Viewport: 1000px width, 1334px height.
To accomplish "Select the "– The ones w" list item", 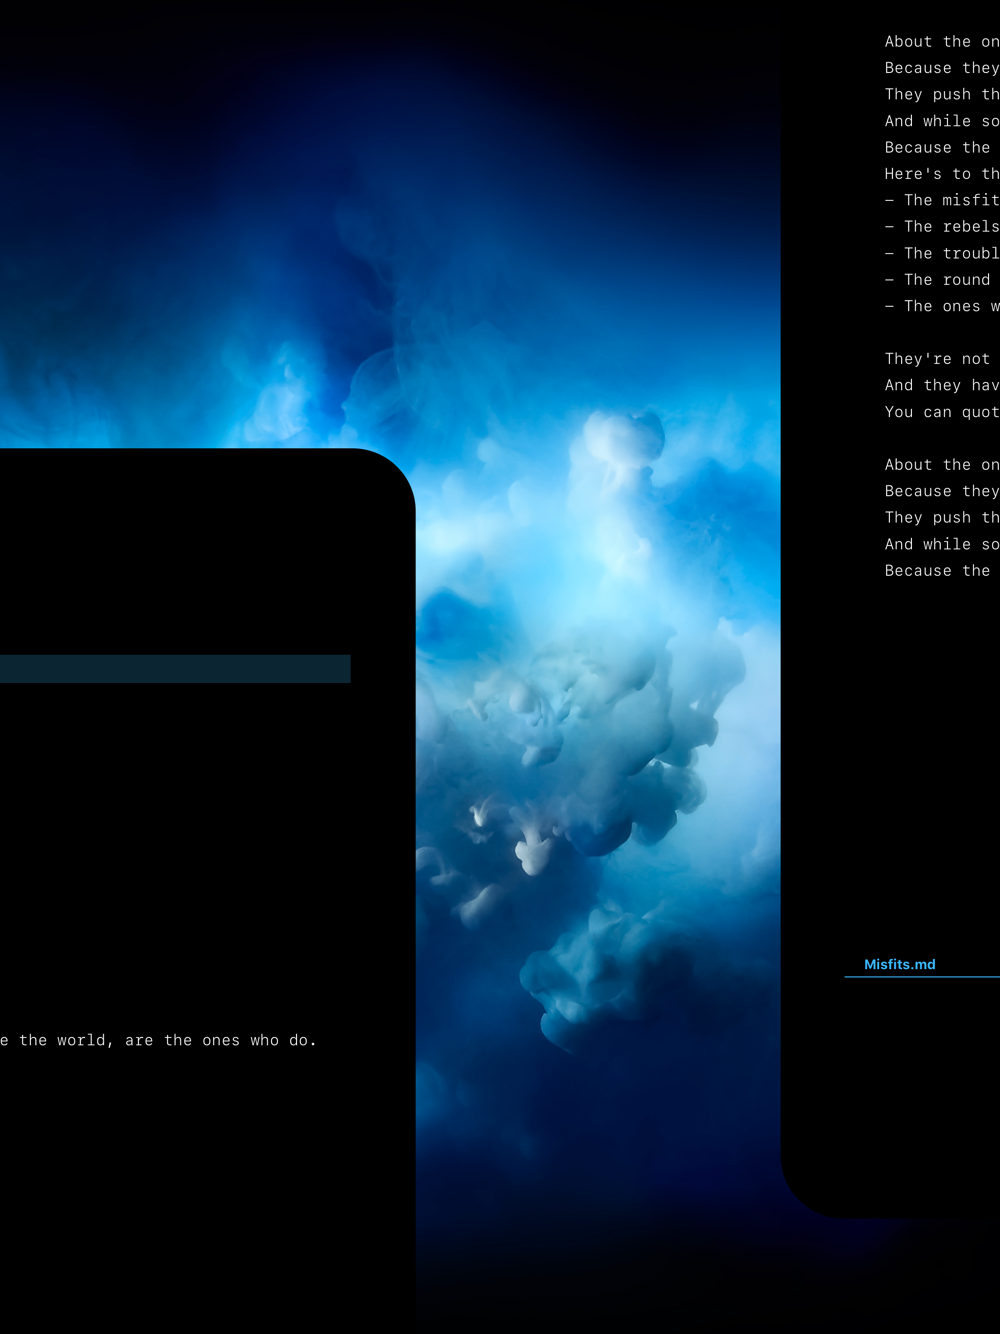I will point(941,306).
